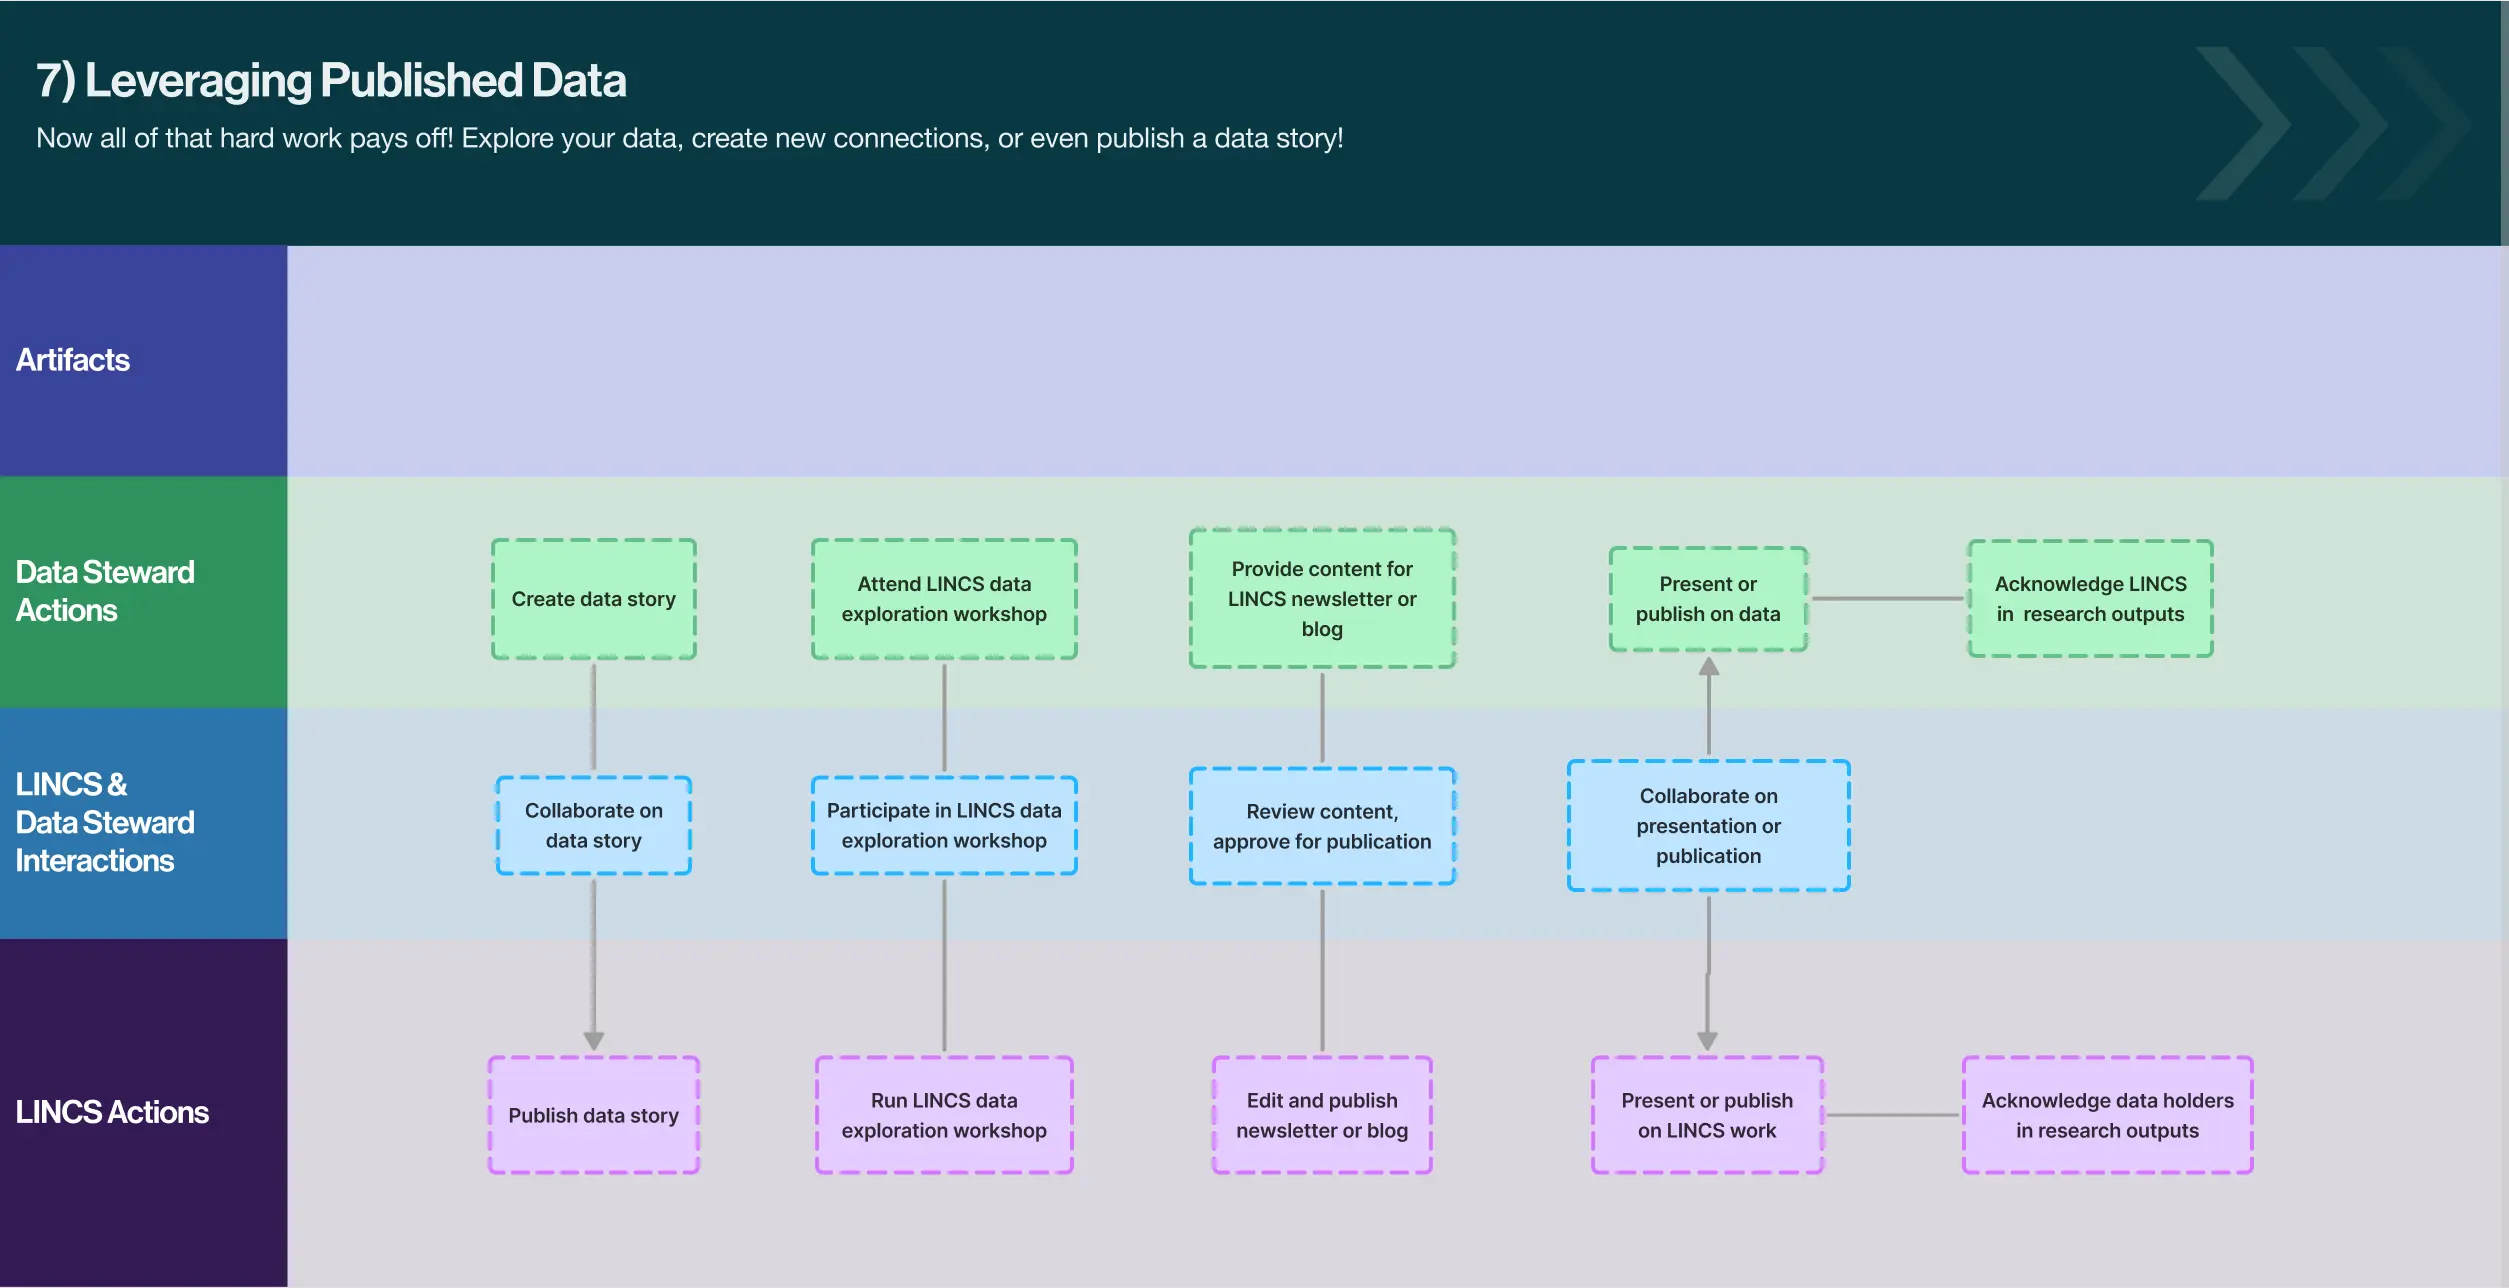This screenshot has height=1288, width=2509.
Task: Click 'Present or publish on LINCS work'
Action: (1706, 1115)
